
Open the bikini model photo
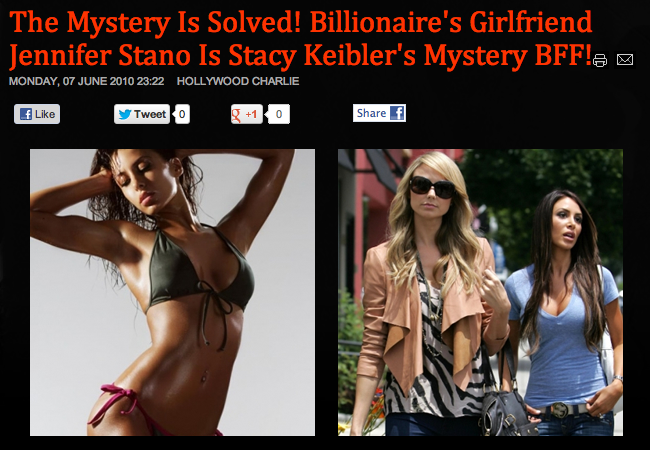172,292
